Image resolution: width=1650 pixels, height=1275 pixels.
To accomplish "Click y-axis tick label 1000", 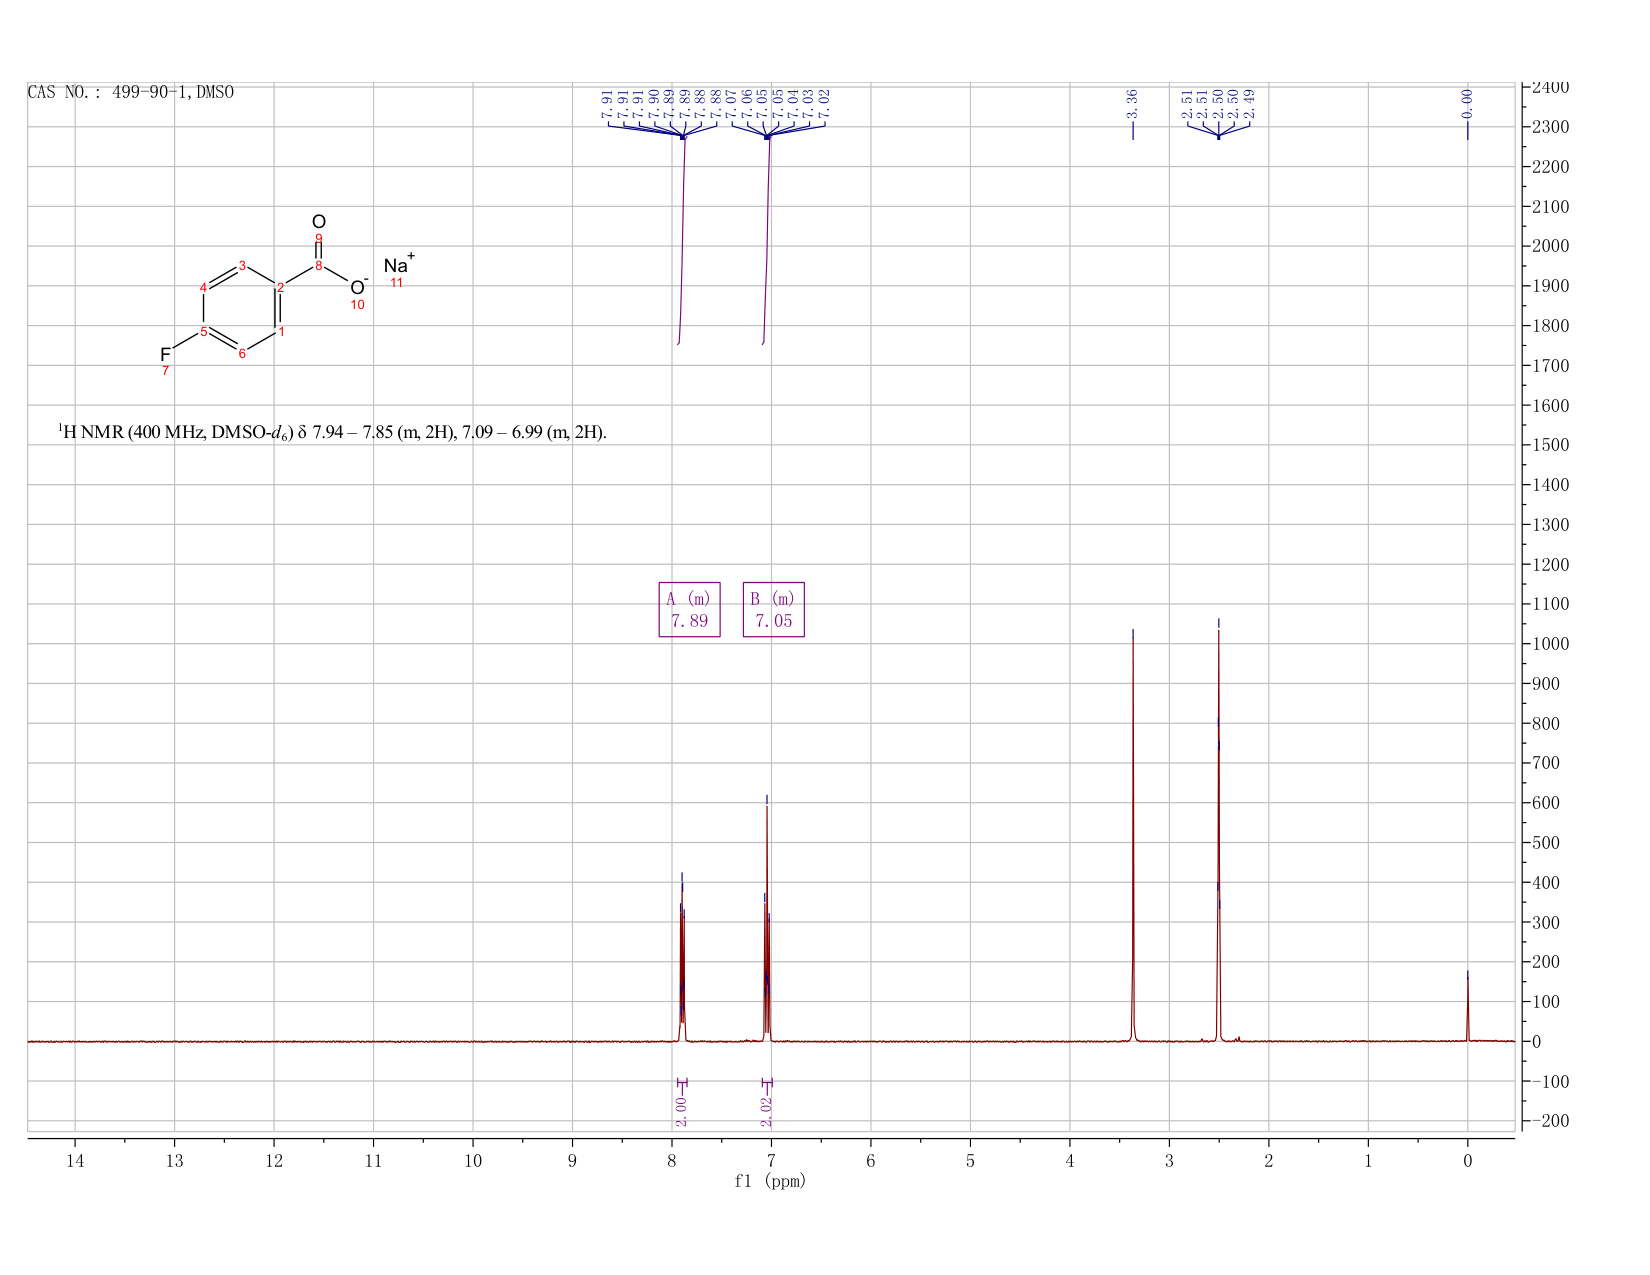I will 1550,644.
